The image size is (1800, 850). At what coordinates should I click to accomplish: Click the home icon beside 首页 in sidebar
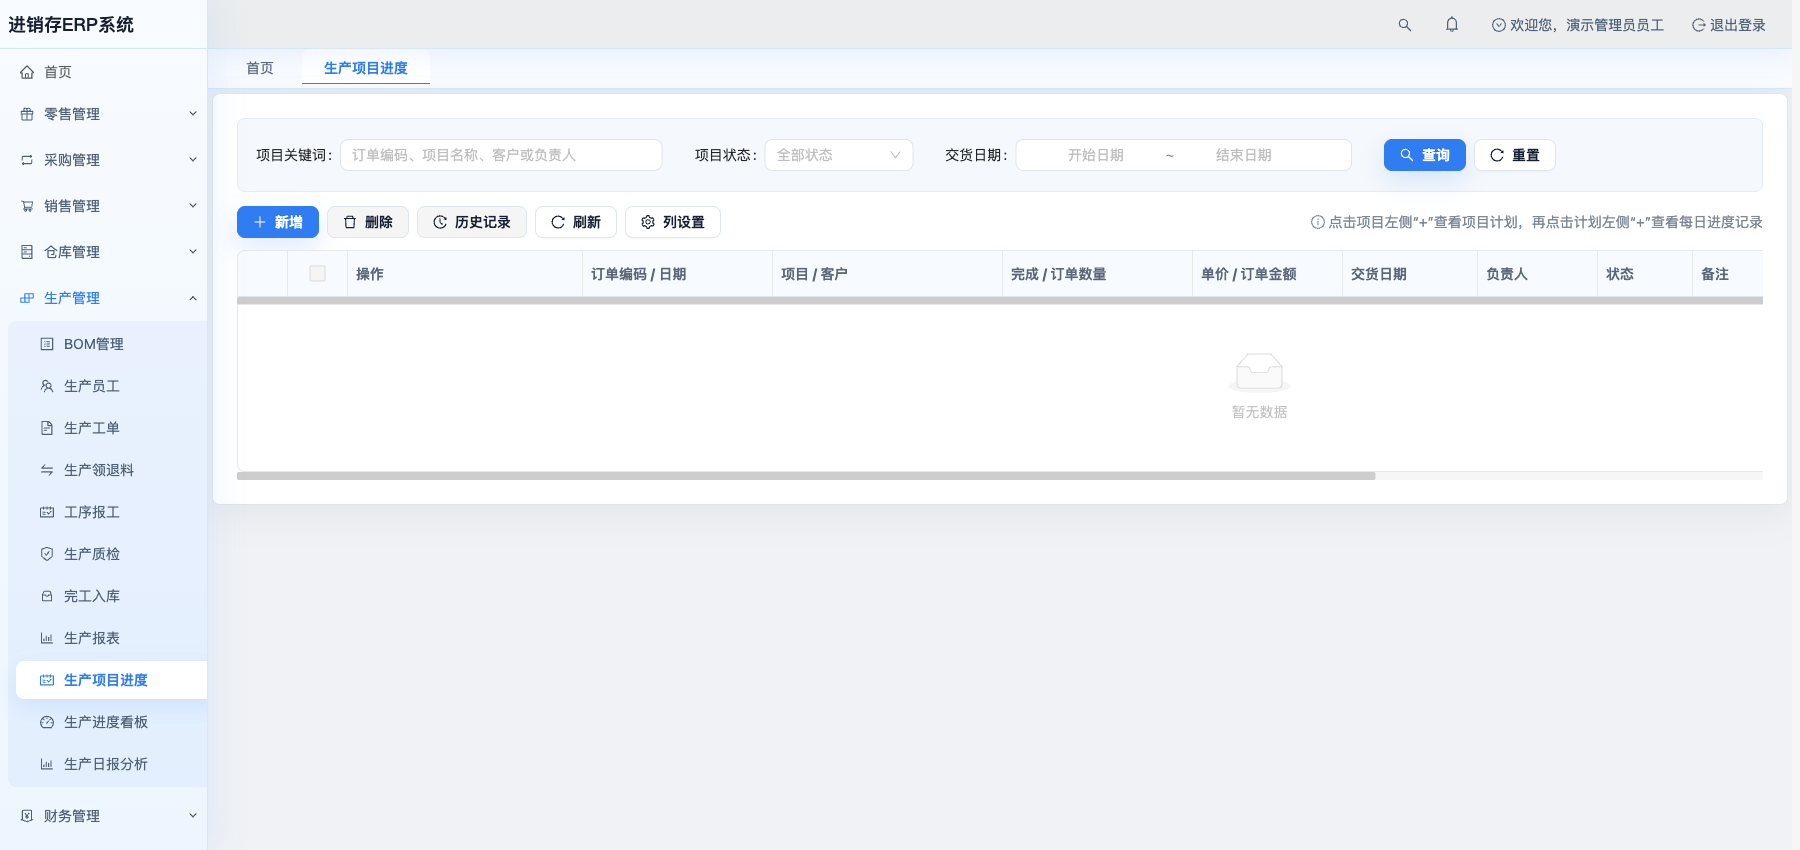click(x=27, y=72)
